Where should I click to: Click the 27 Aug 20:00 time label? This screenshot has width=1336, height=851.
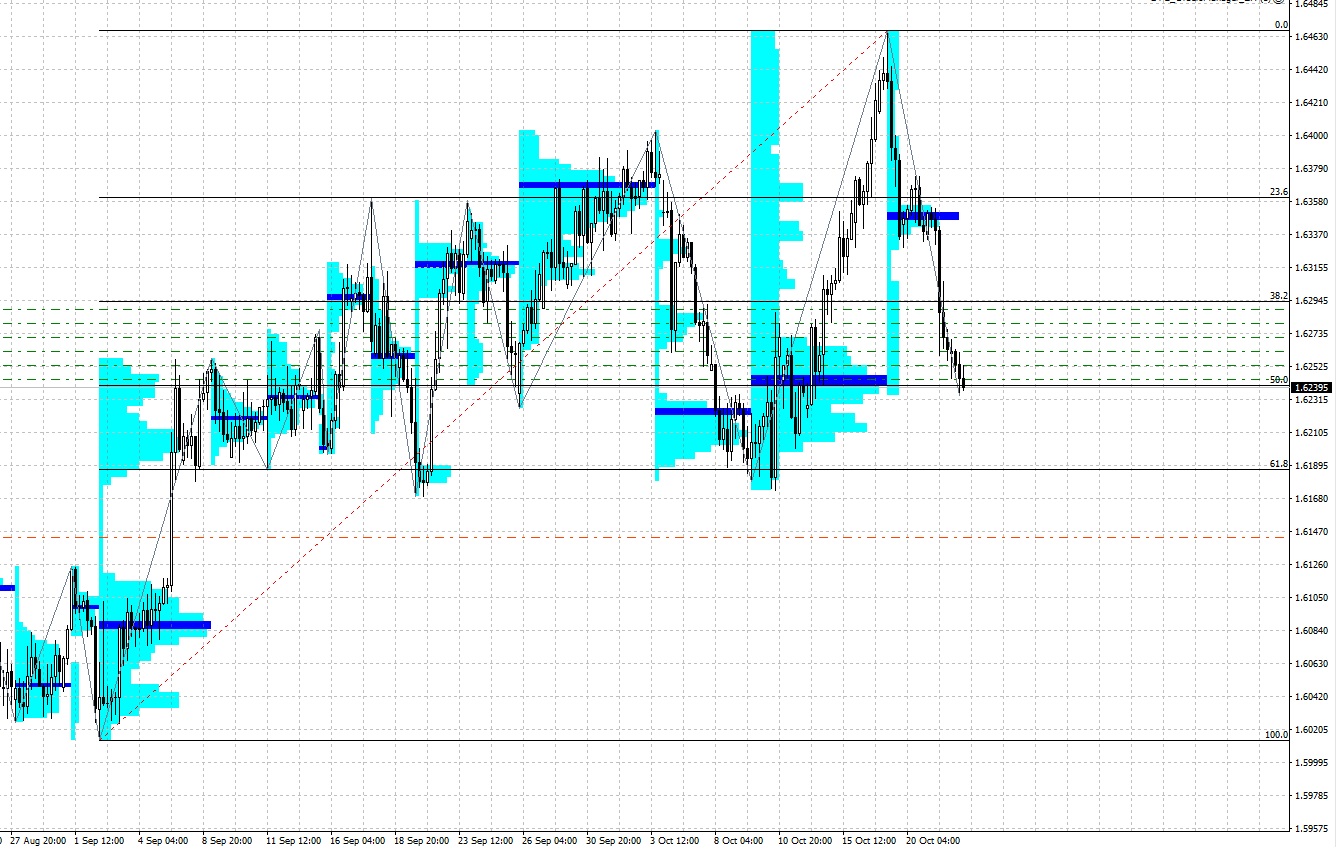[38, 842]
